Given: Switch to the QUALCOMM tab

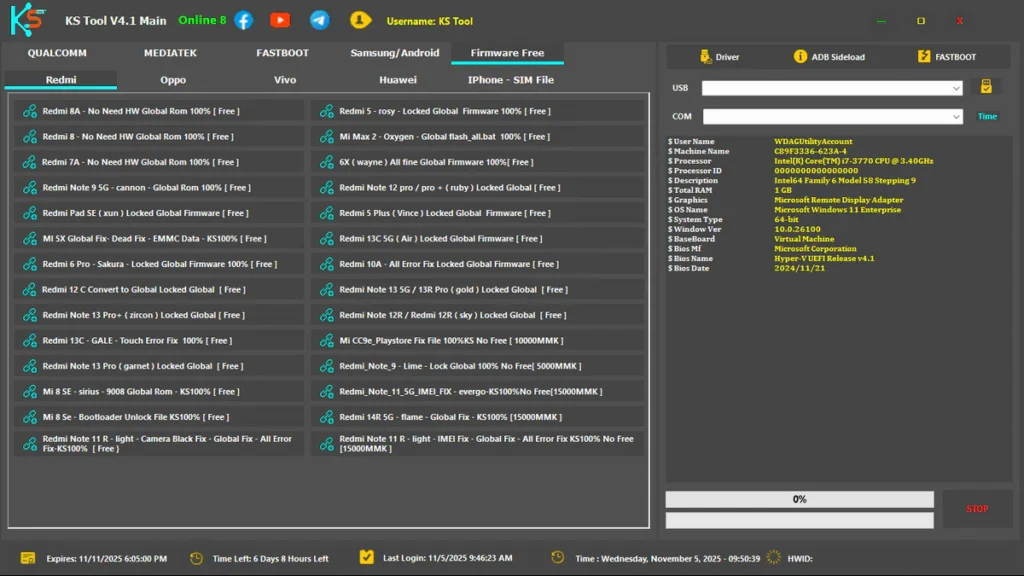Looking at the screenshot, I should pos(57,53).
